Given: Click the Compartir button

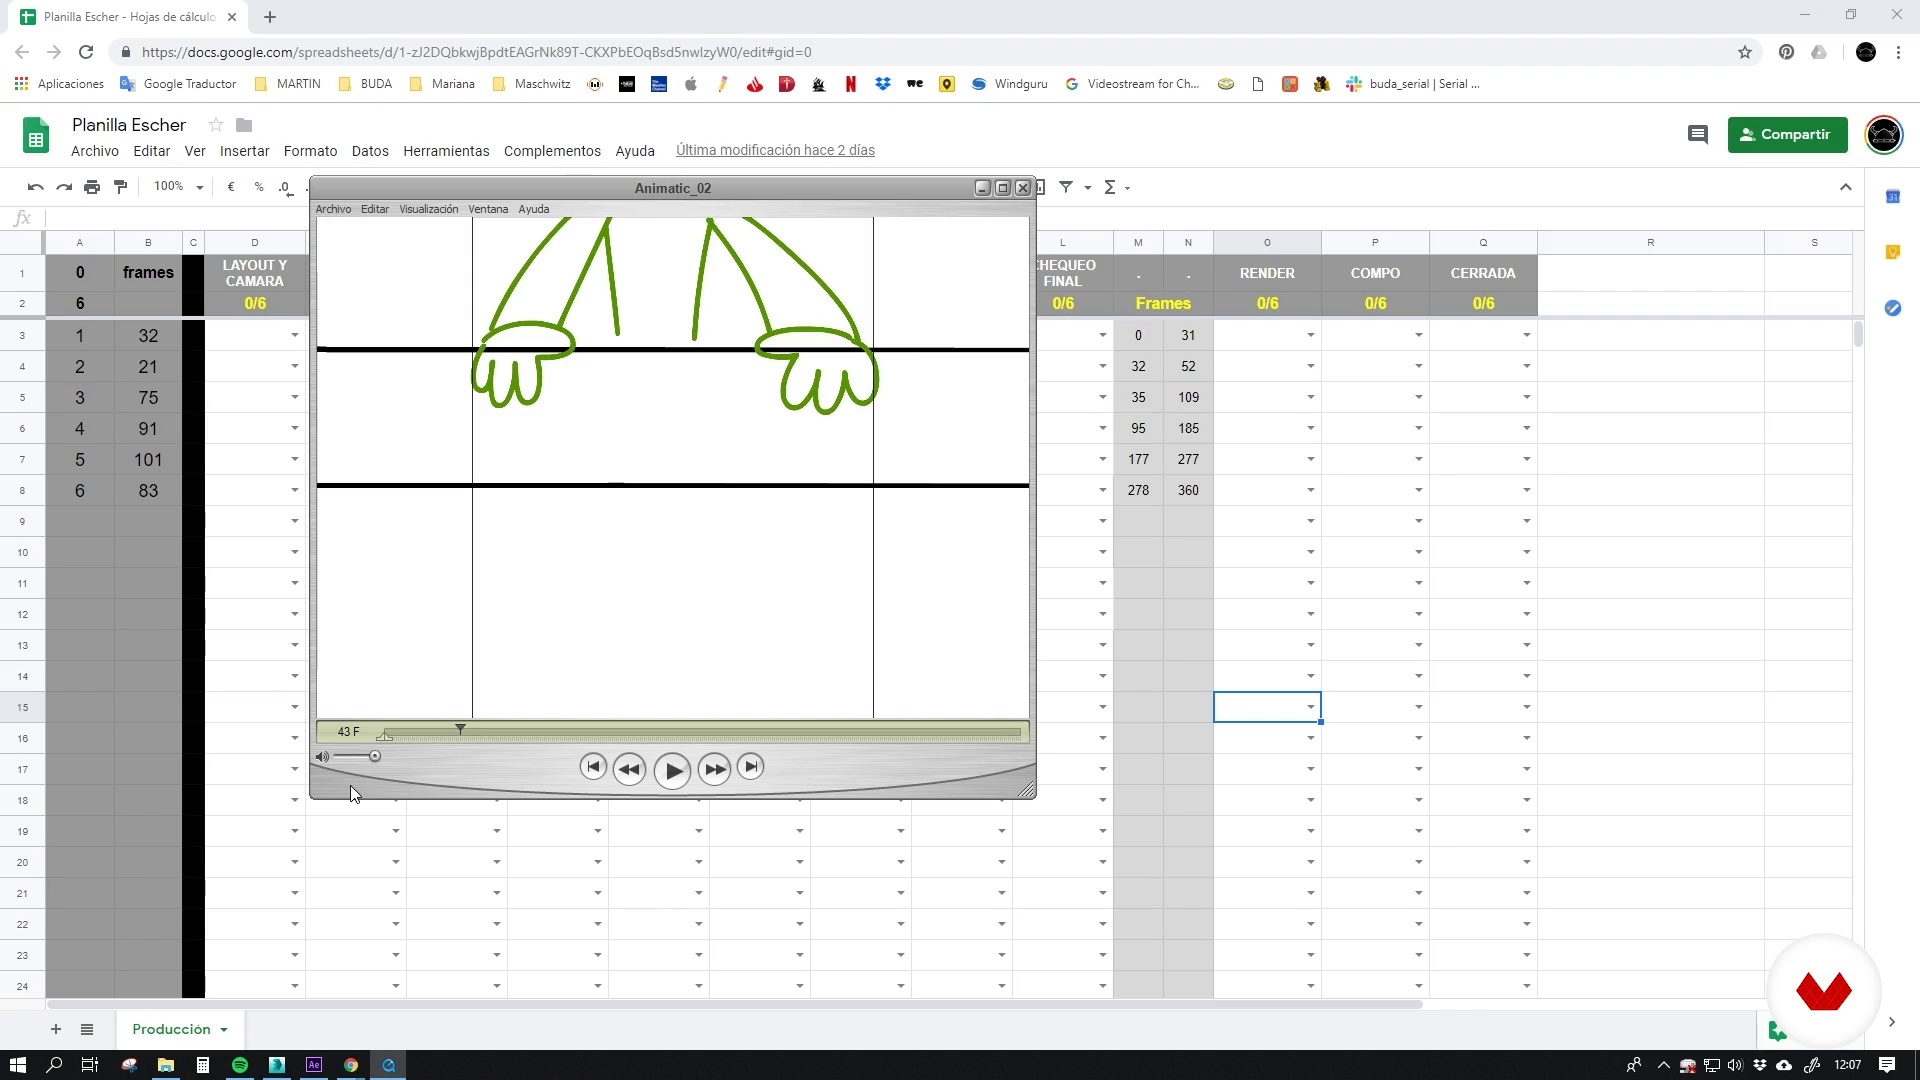Looking at the screenshot, I should (x=1786, y=134).
